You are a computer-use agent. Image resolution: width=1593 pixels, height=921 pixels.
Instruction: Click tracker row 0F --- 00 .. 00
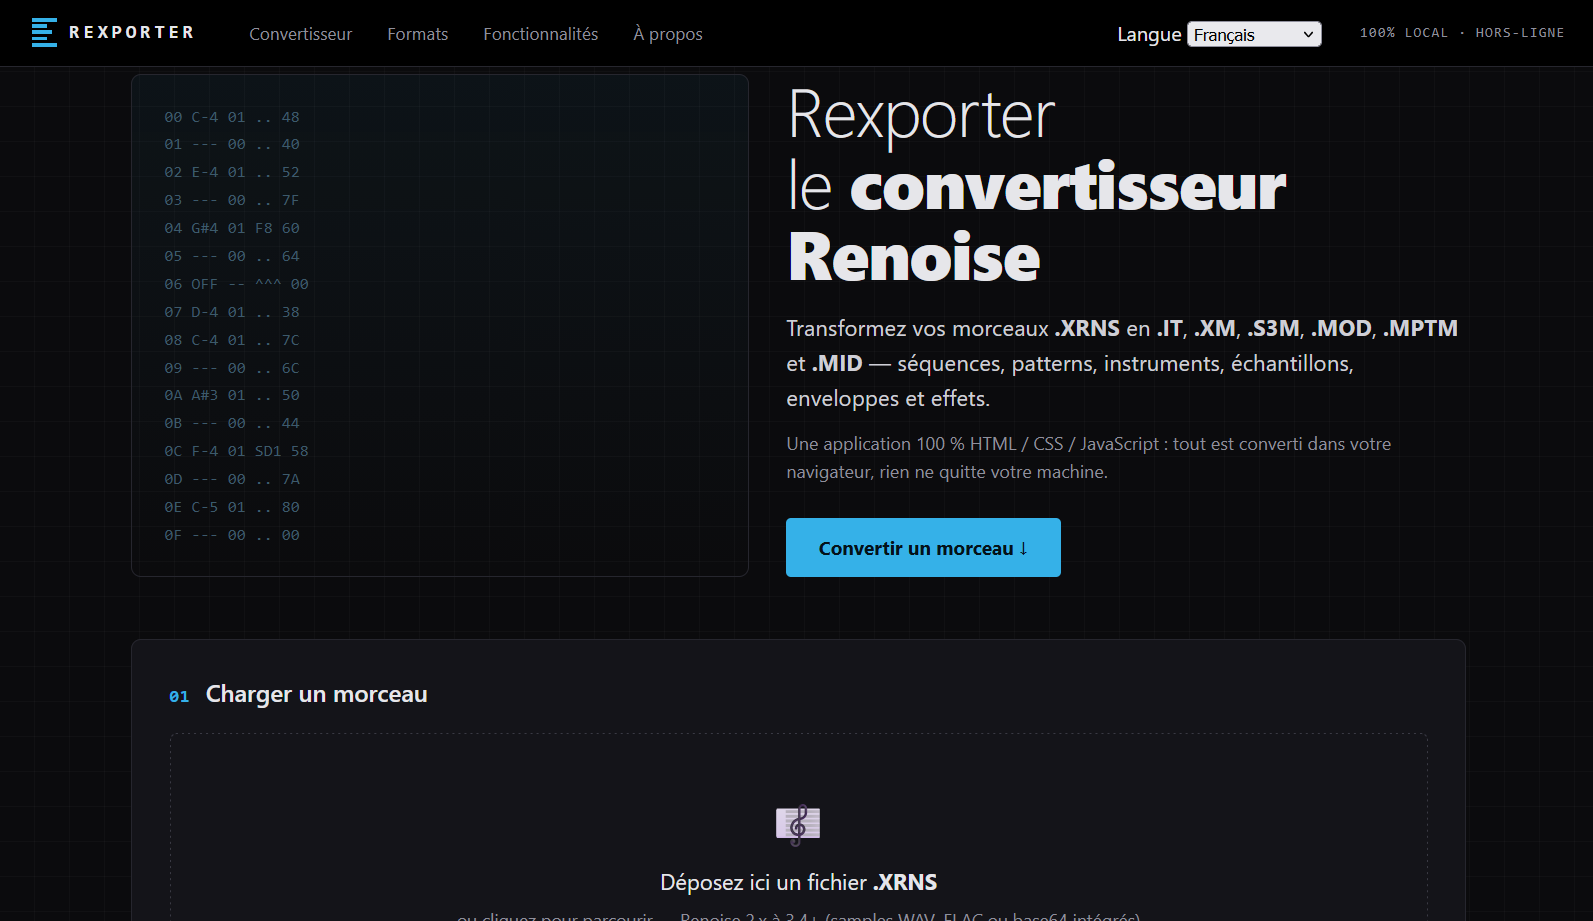pos(232,535)
